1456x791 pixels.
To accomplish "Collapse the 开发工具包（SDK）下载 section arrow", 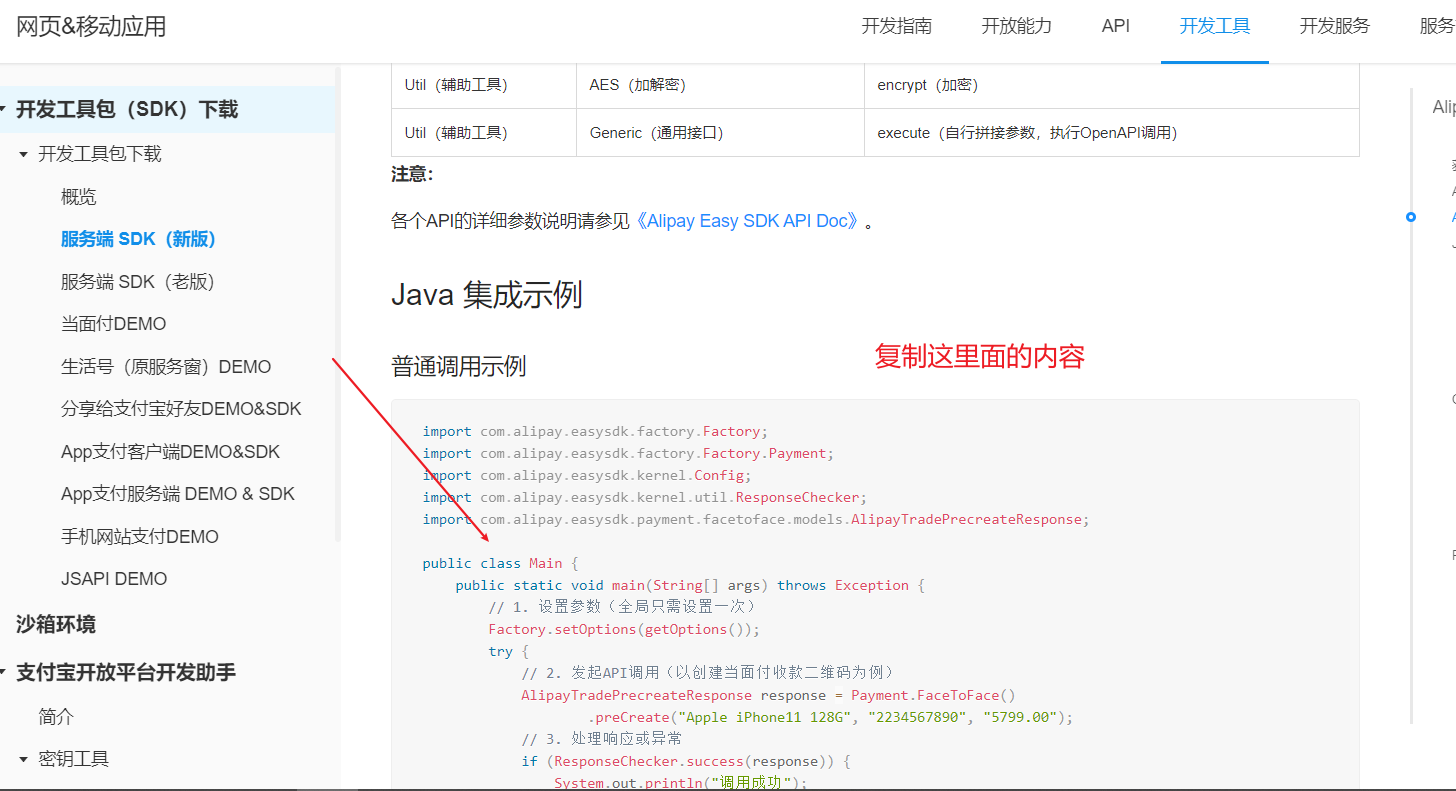I will click(x=4, y=110).
